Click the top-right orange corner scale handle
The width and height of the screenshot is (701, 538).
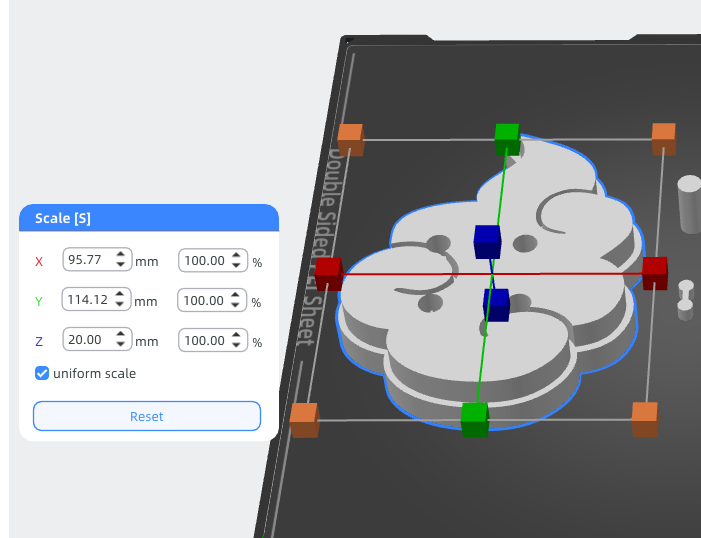pyautogui.click(x=664, y=139)
